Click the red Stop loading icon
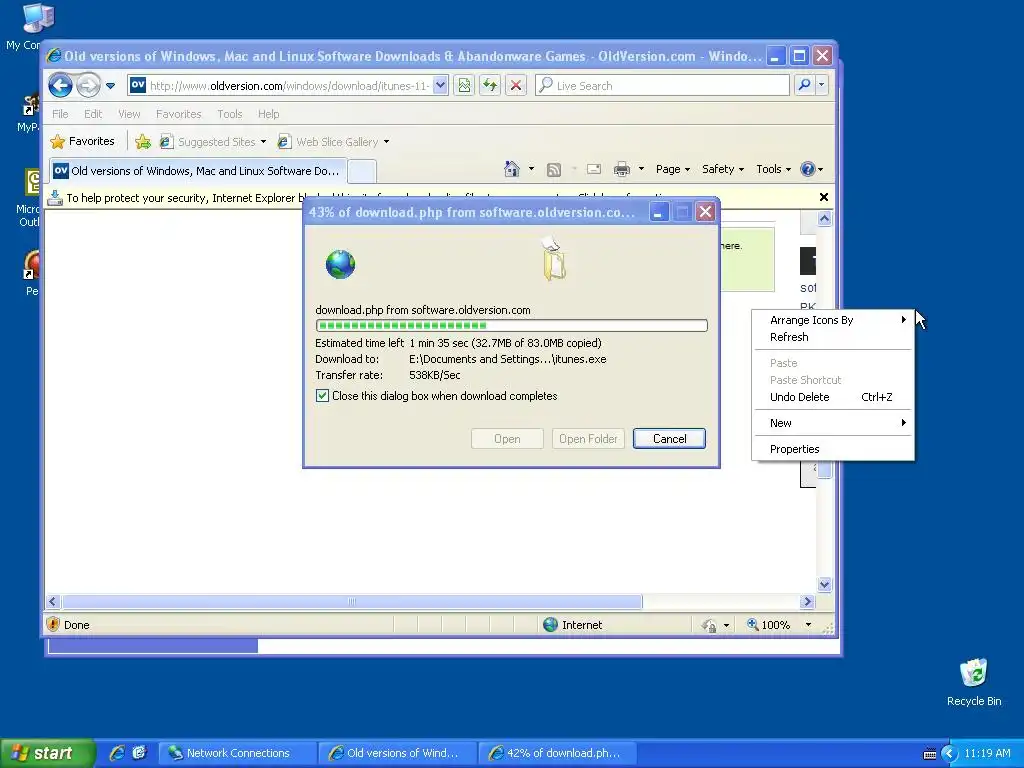This screenshot has height=768, width=1024. tap(516, 86)
